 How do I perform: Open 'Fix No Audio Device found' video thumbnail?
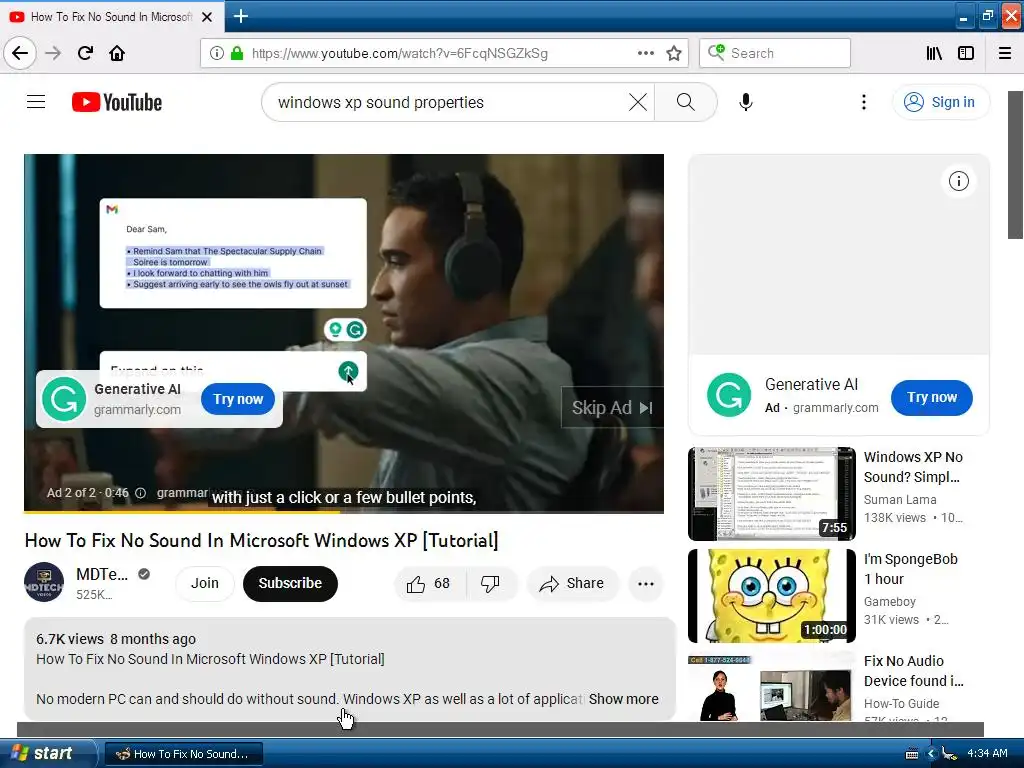tap(771, 687)
